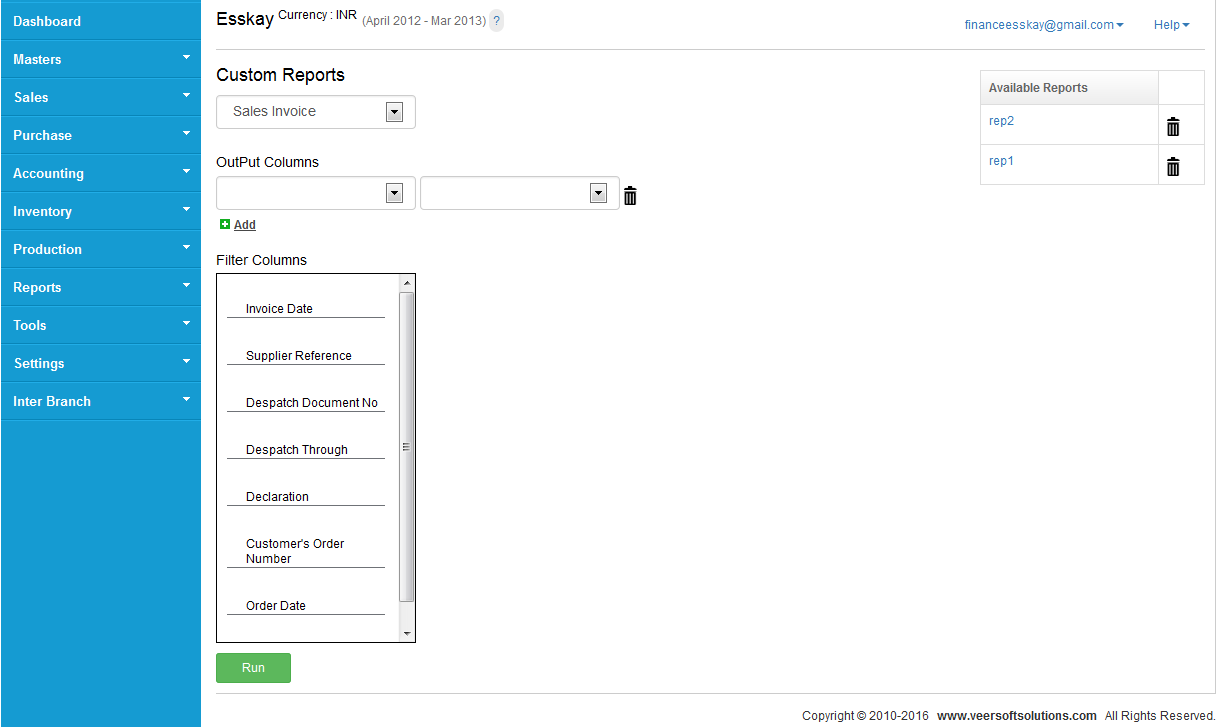Open the Sales Invoice report type dropdown
This screenshot has width=1218, height=727.
click(x=394, y=112)
